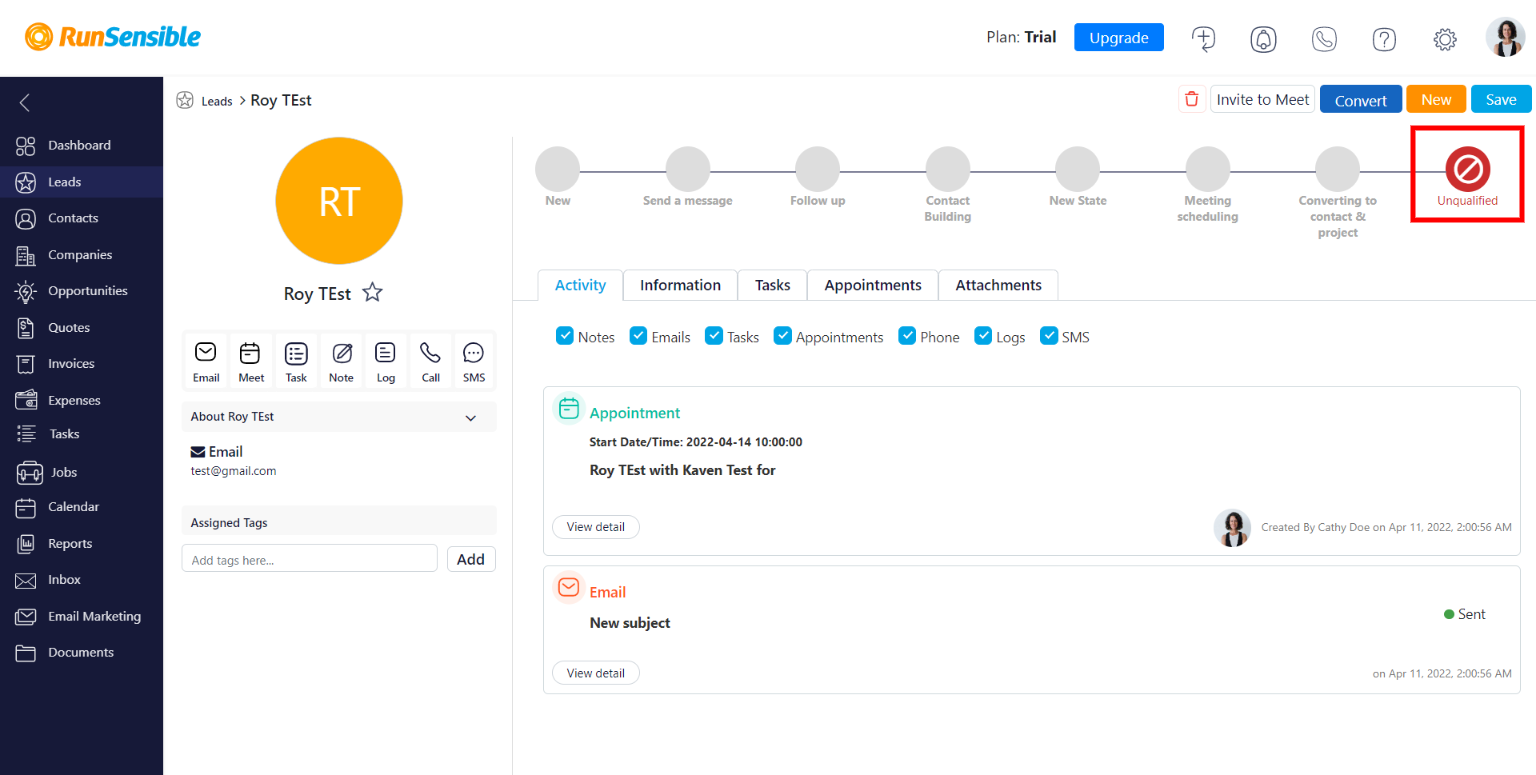Uncheck the SMS filter checkbox
This screenshot has height=775, width=1536.
pos(1049,335)
